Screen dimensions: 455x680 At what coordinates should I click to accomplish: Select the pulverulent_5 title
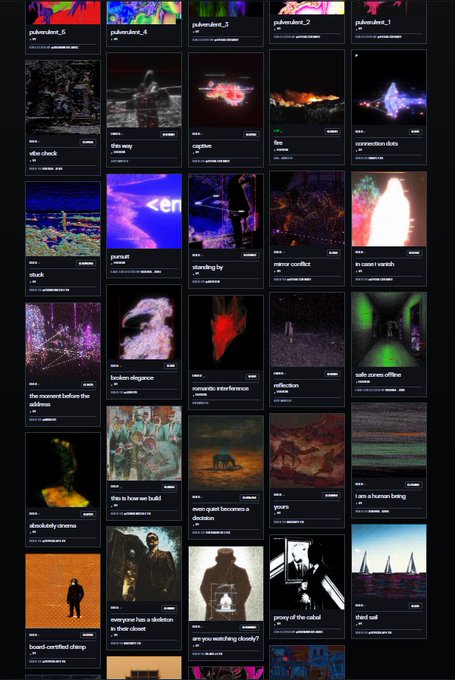click(47, 32)
